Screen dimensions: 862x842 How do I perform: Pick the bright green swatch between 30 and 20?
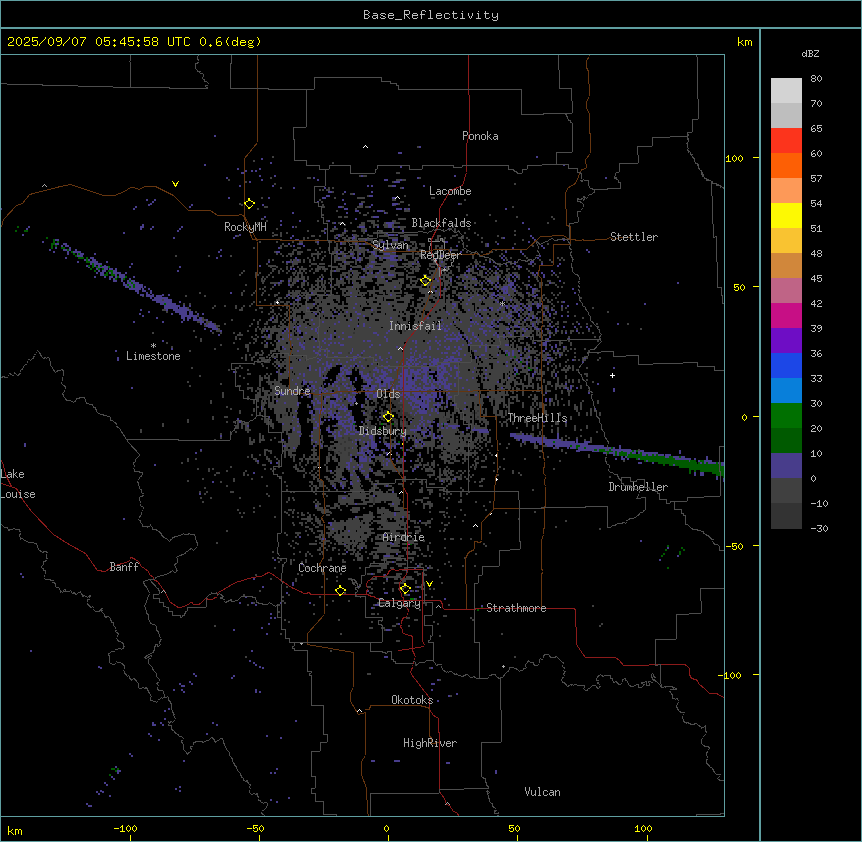pos(786,416)
